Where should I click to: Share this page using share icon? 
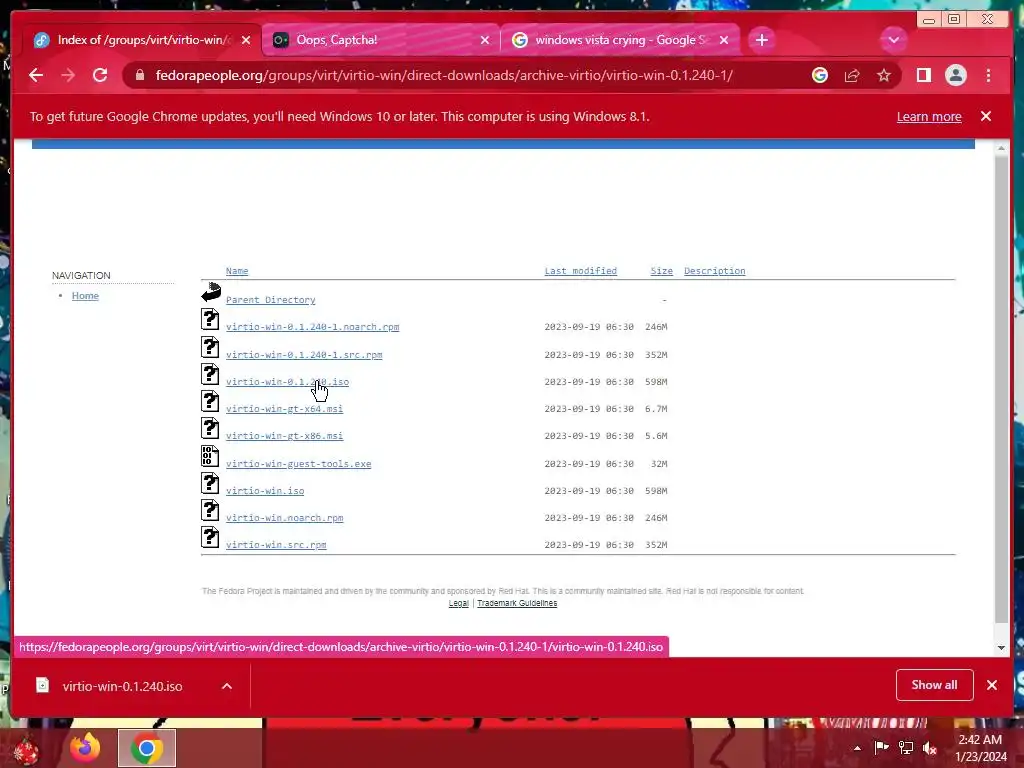pos(852,75)
